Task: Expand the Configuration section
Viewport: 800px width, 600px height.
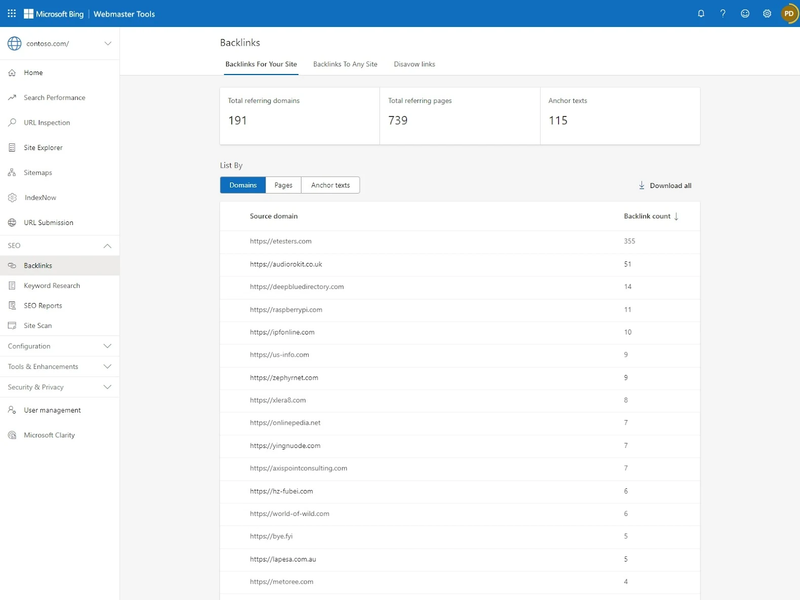Action: click(x=59, y=346)
